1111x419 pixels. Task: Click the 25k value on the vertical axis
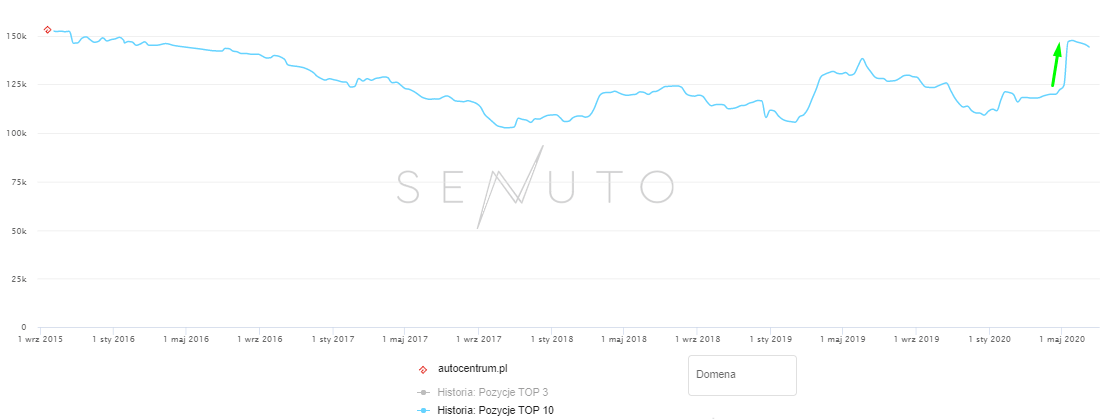click(17, 279)
